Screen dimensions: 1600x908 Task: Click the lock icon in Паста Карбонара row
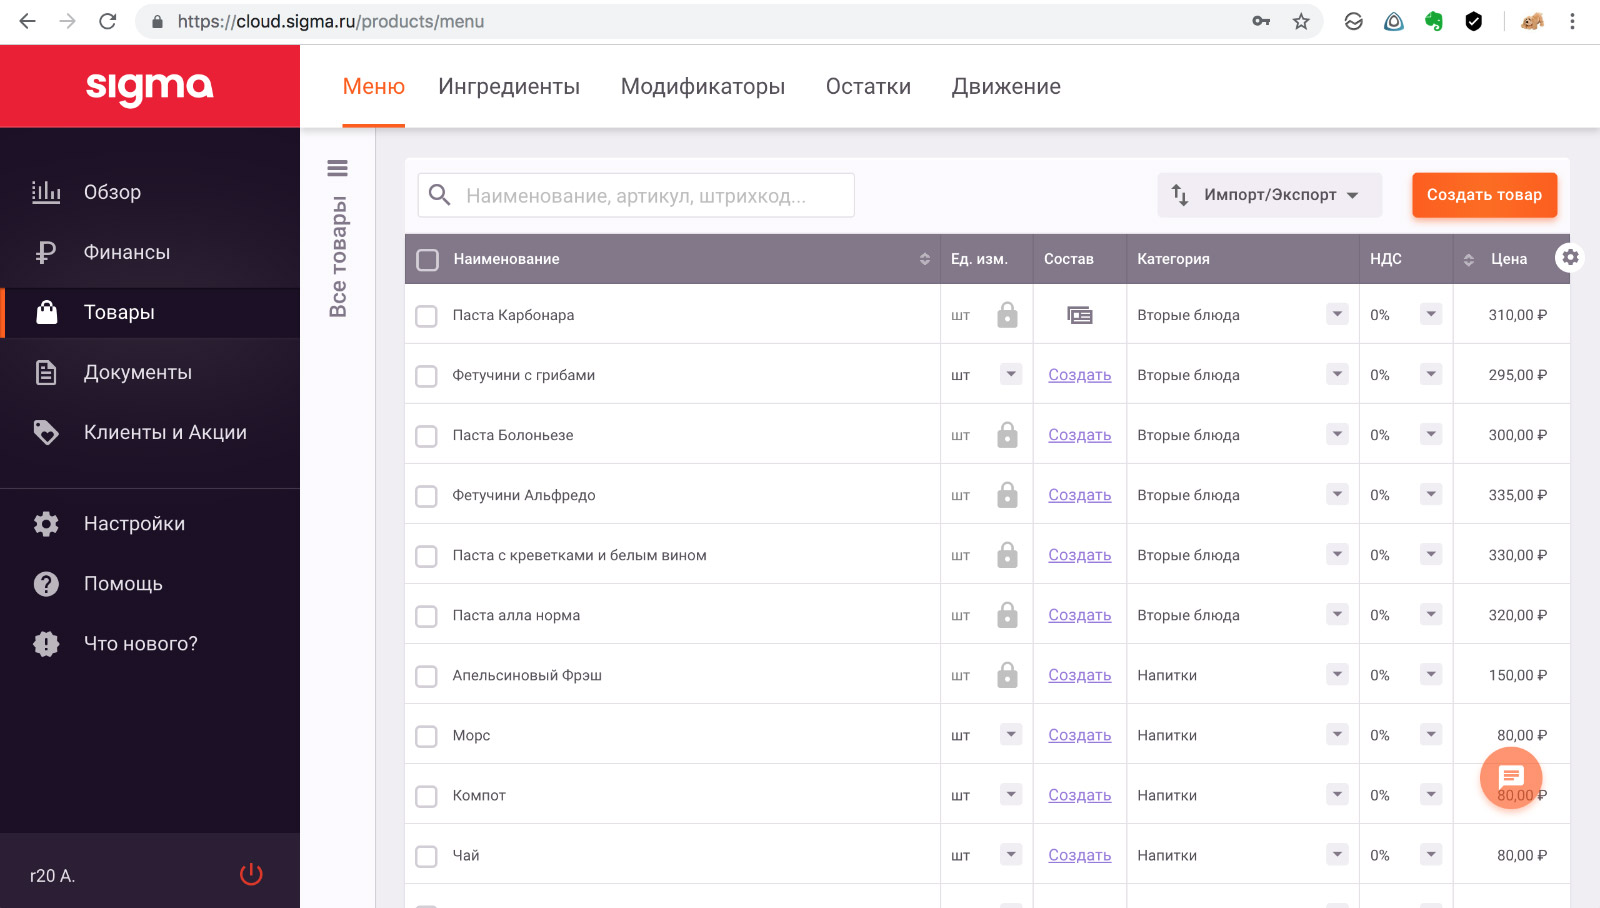point(1007,315)
